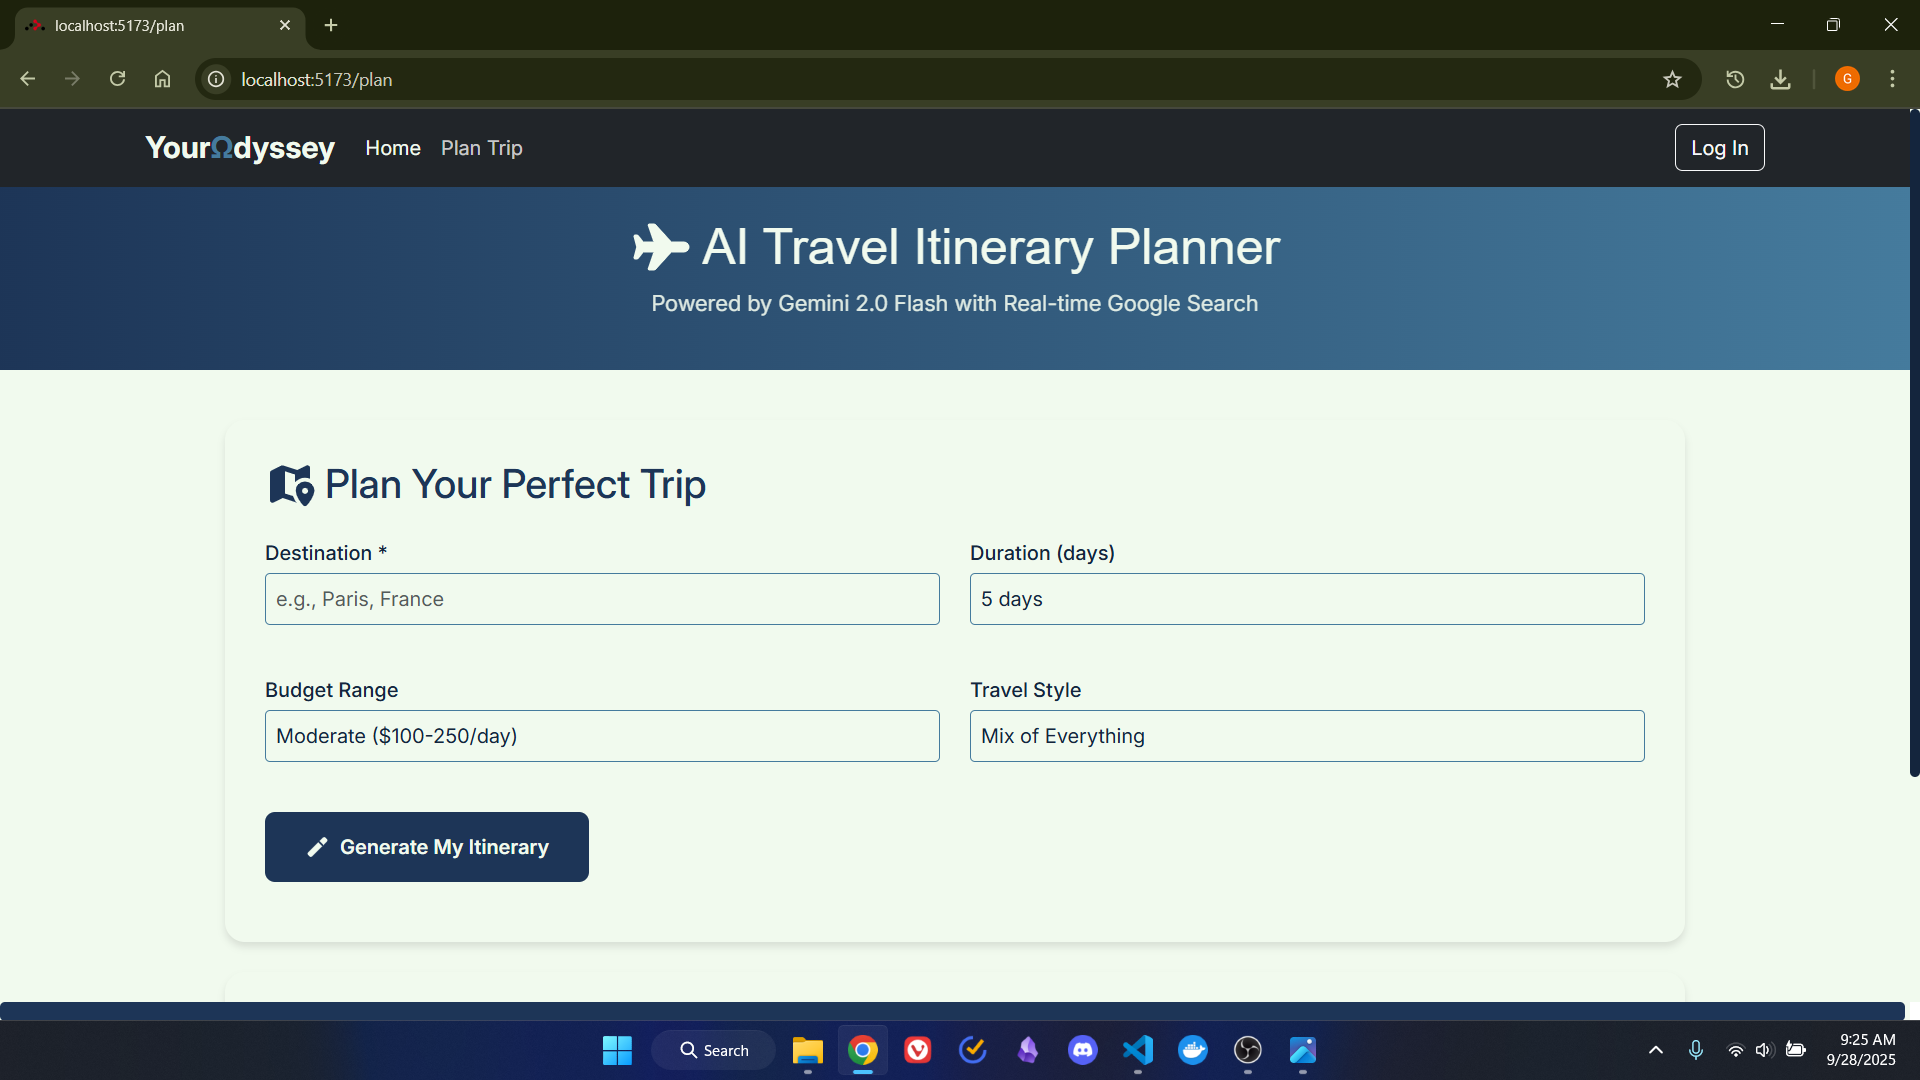1920x1080 pixels.
Task: Click the browser home icon
Action: pyautogui.click(x=162, y=79)
